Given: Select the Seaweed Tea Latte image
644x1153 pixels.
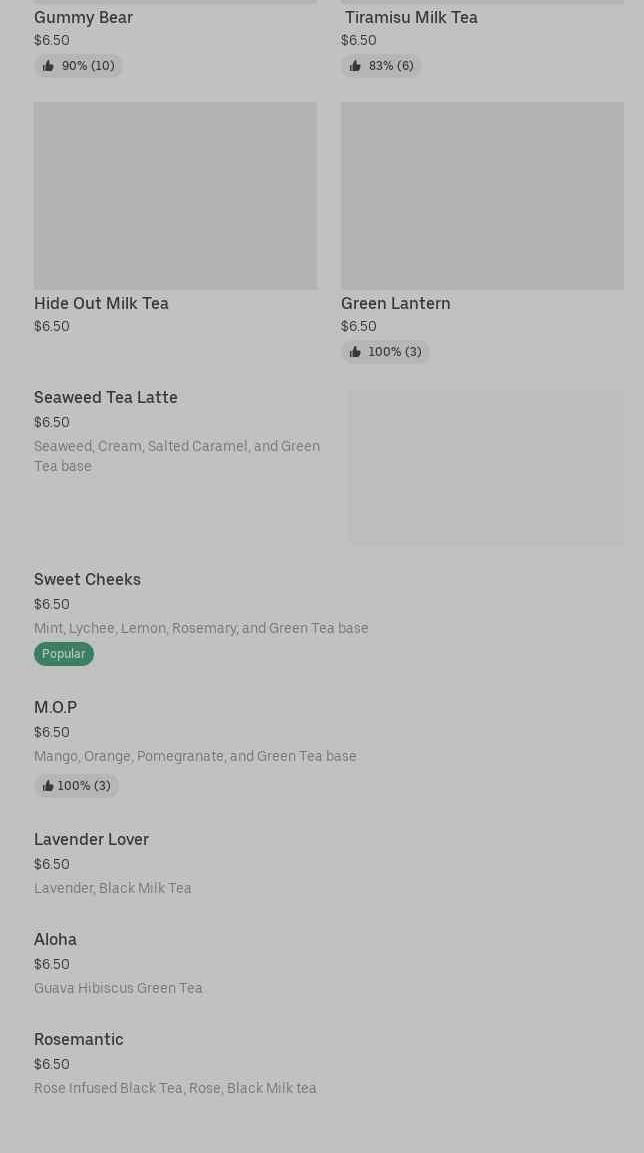Looking at the screenshot, I should (485, 467).
